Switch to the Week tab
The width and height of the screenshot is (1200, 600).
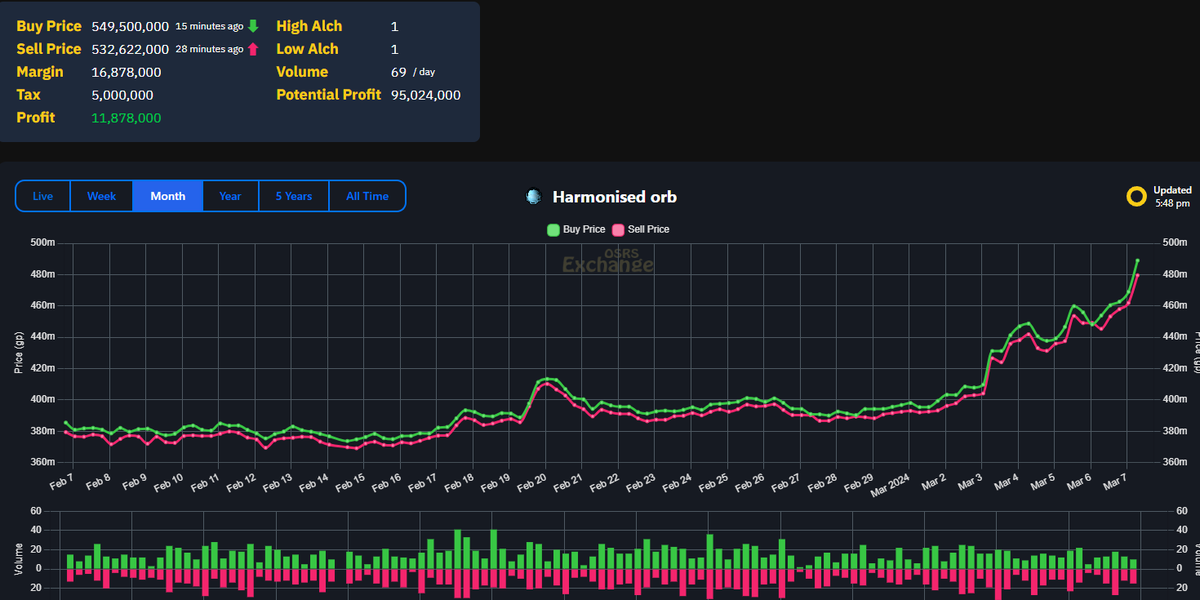101,196
